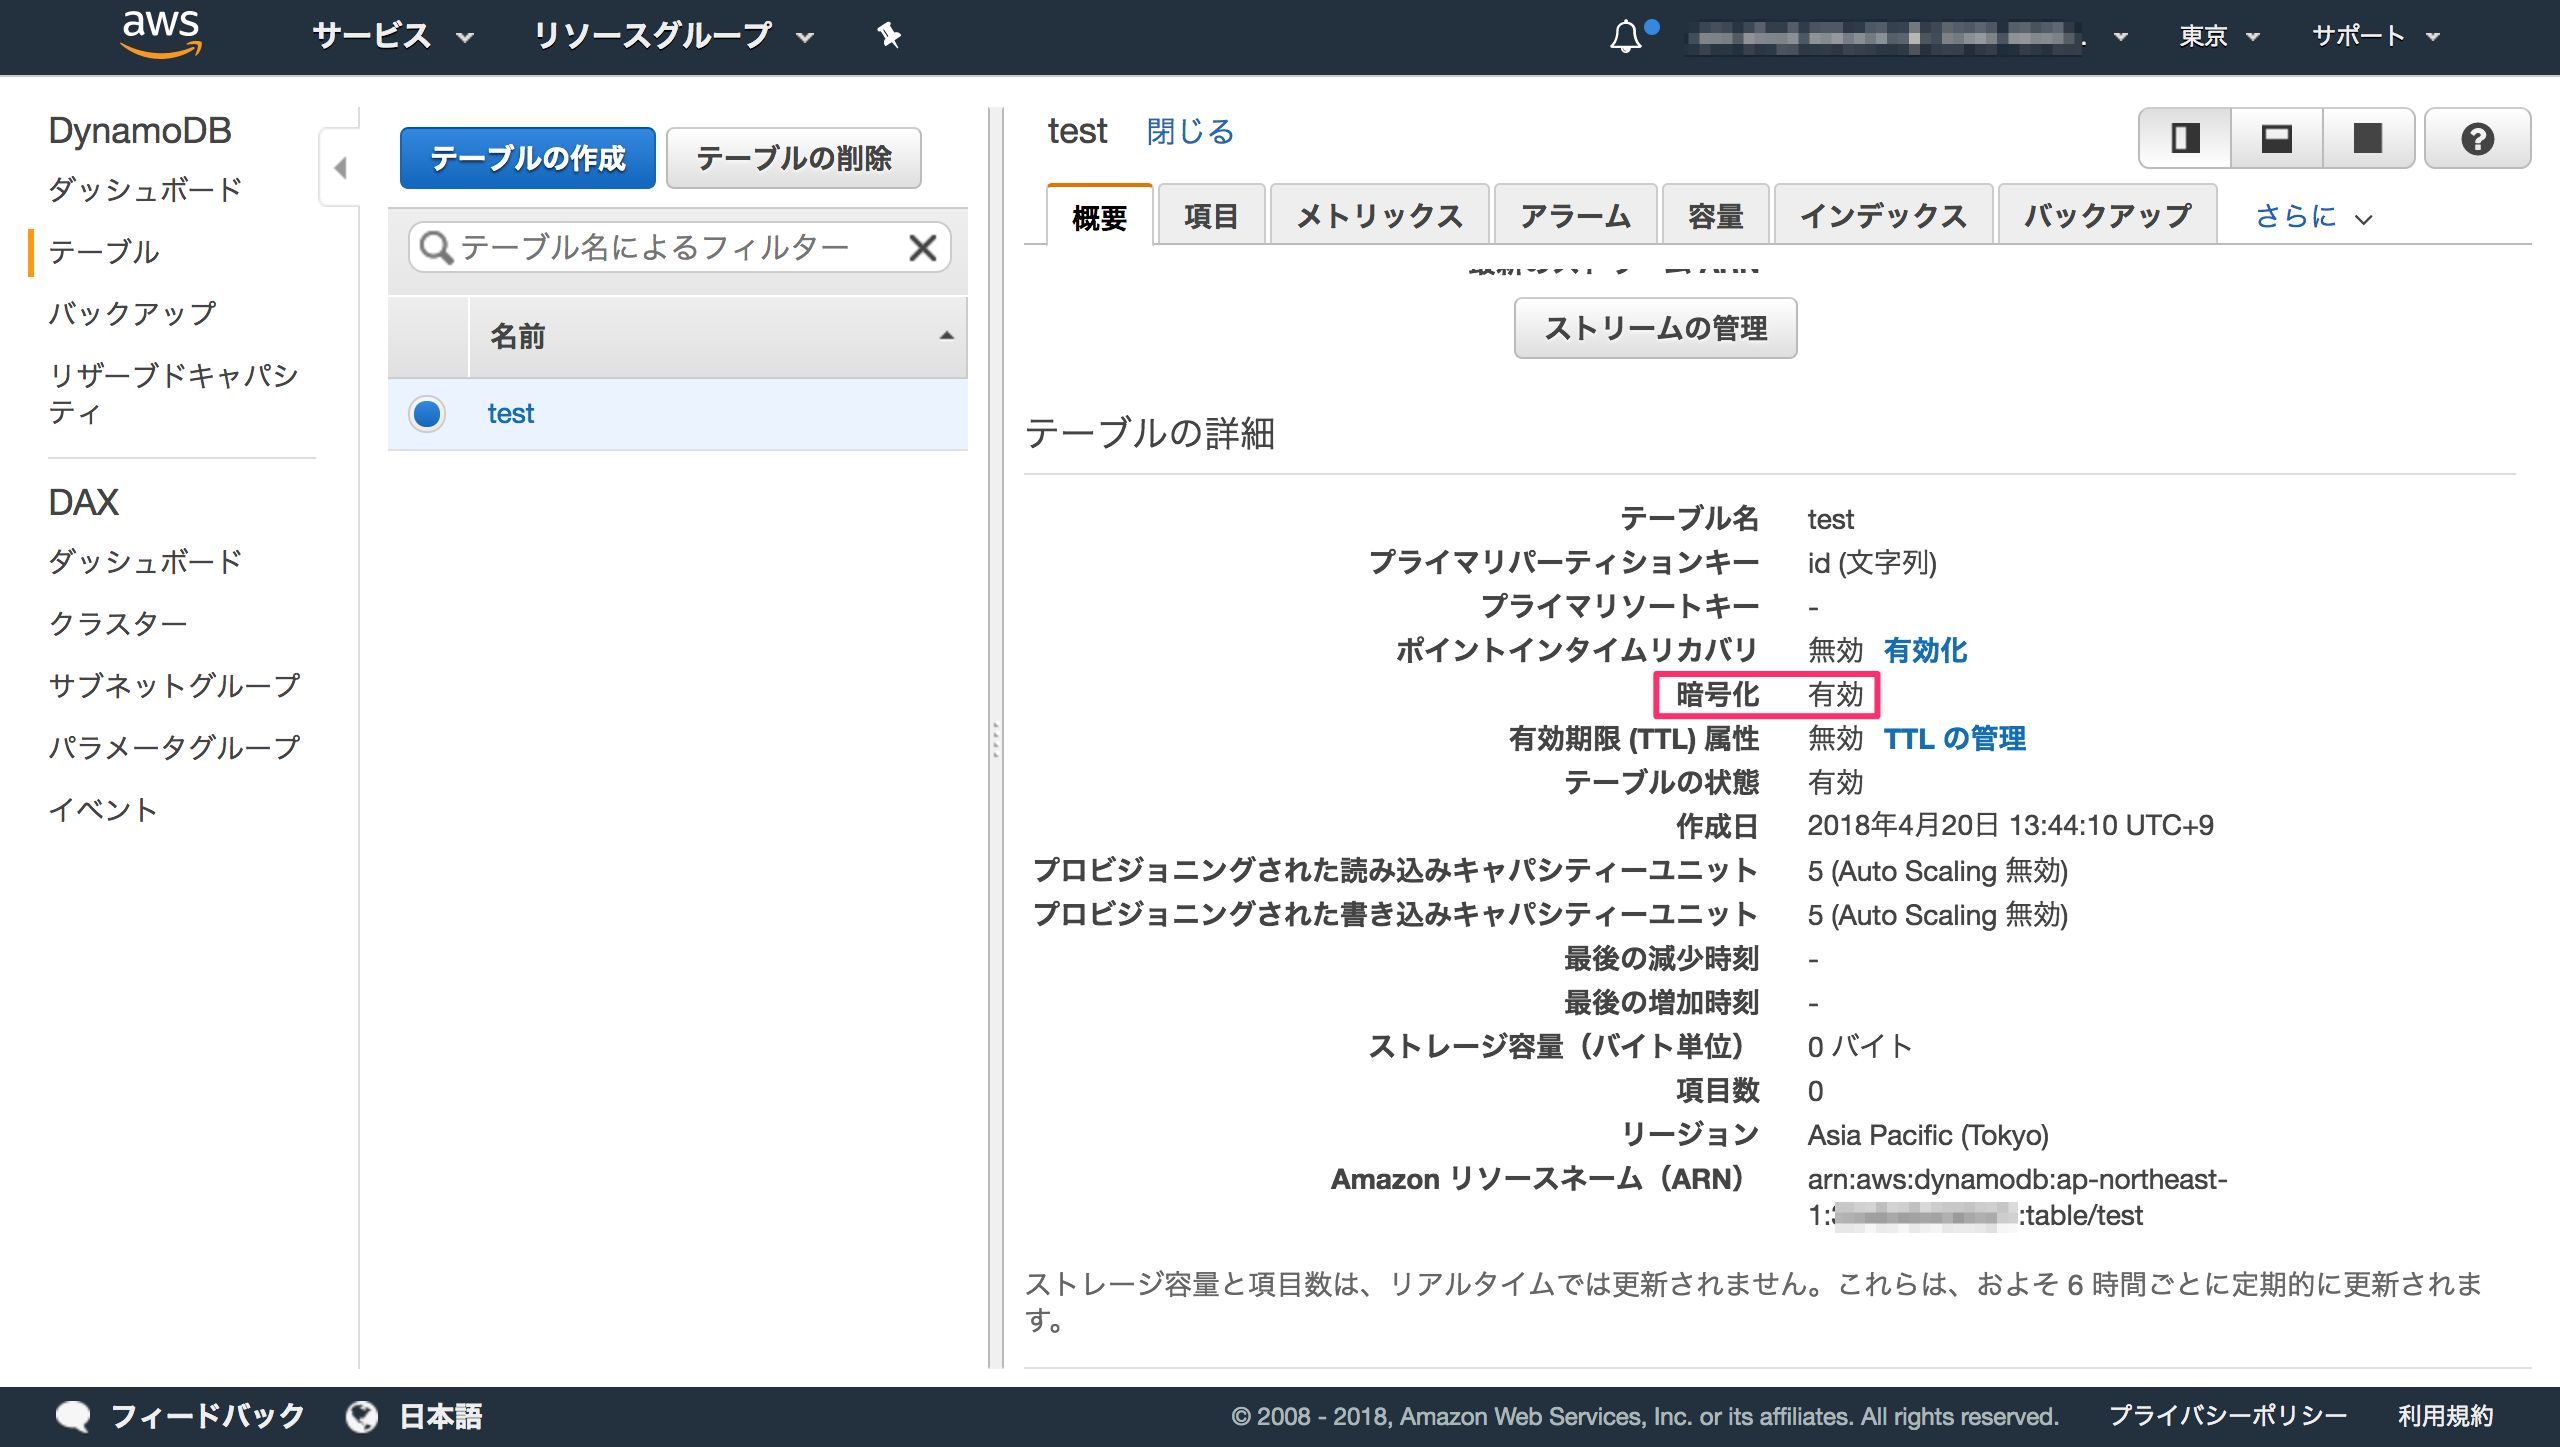This screenshot has height=1447, width=2560.
Task: Click the ストリームの管理 button
Action: click(1655, 328)
